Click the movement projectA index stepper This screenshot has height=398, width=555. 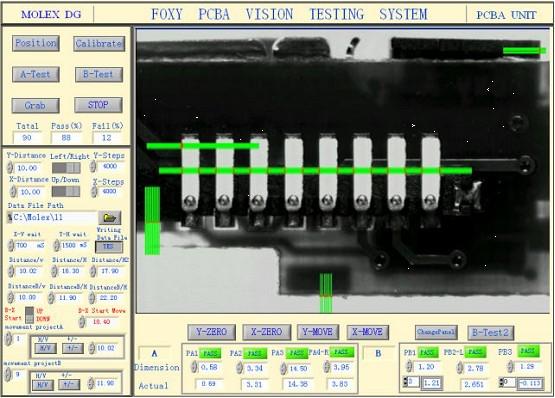(8, 339)
